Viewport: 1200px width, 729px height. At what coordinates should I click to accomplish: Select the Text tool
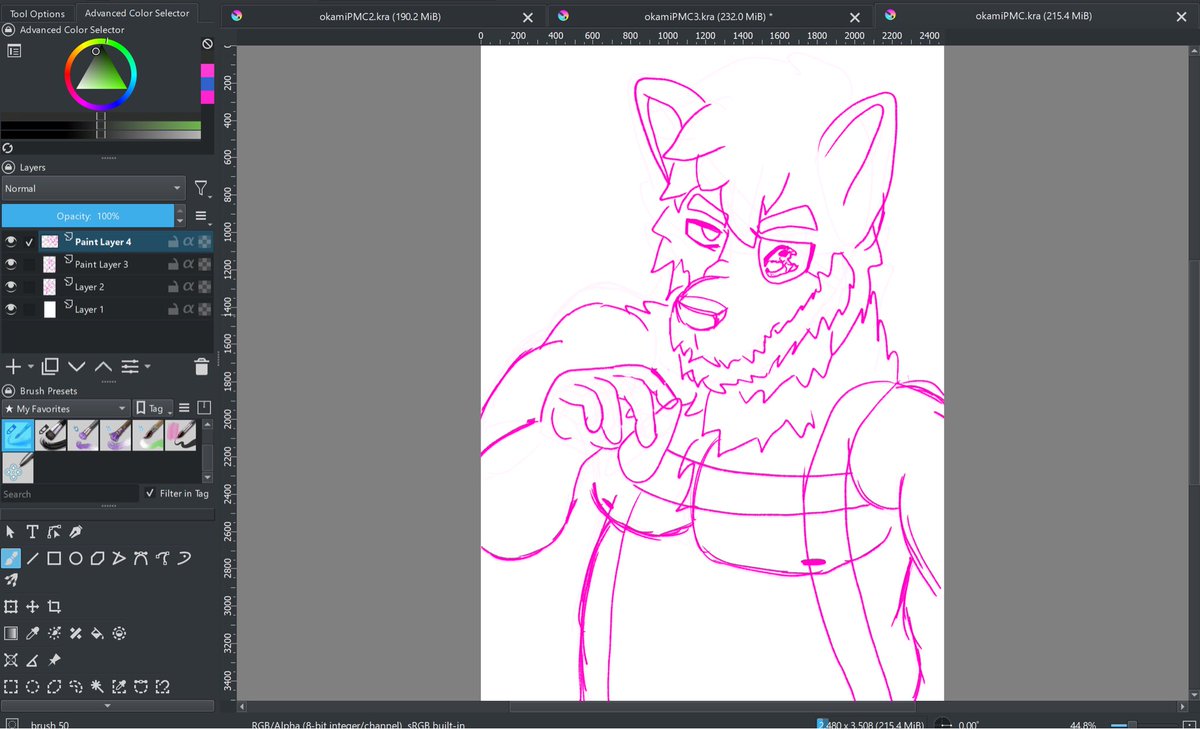(x=33, y=530)
